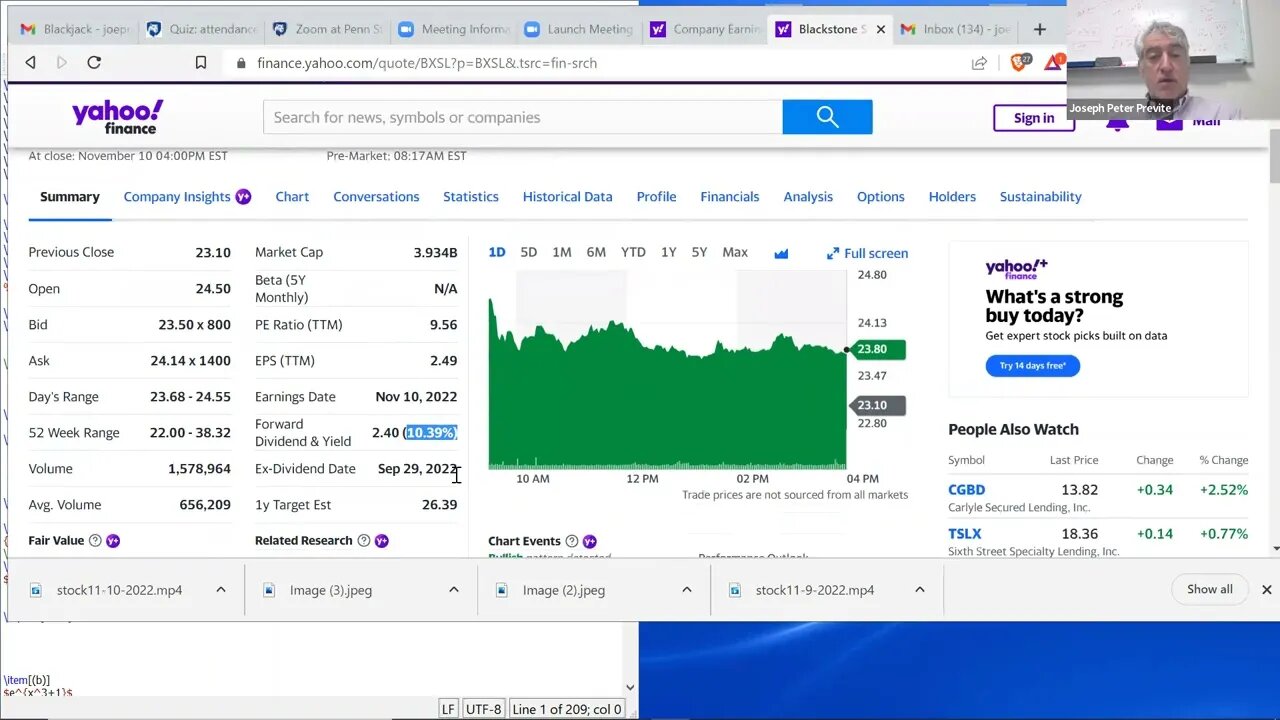Open Brave shields icon
The width and height of the screenshot is (1280, 720).
pos(1019,62)
